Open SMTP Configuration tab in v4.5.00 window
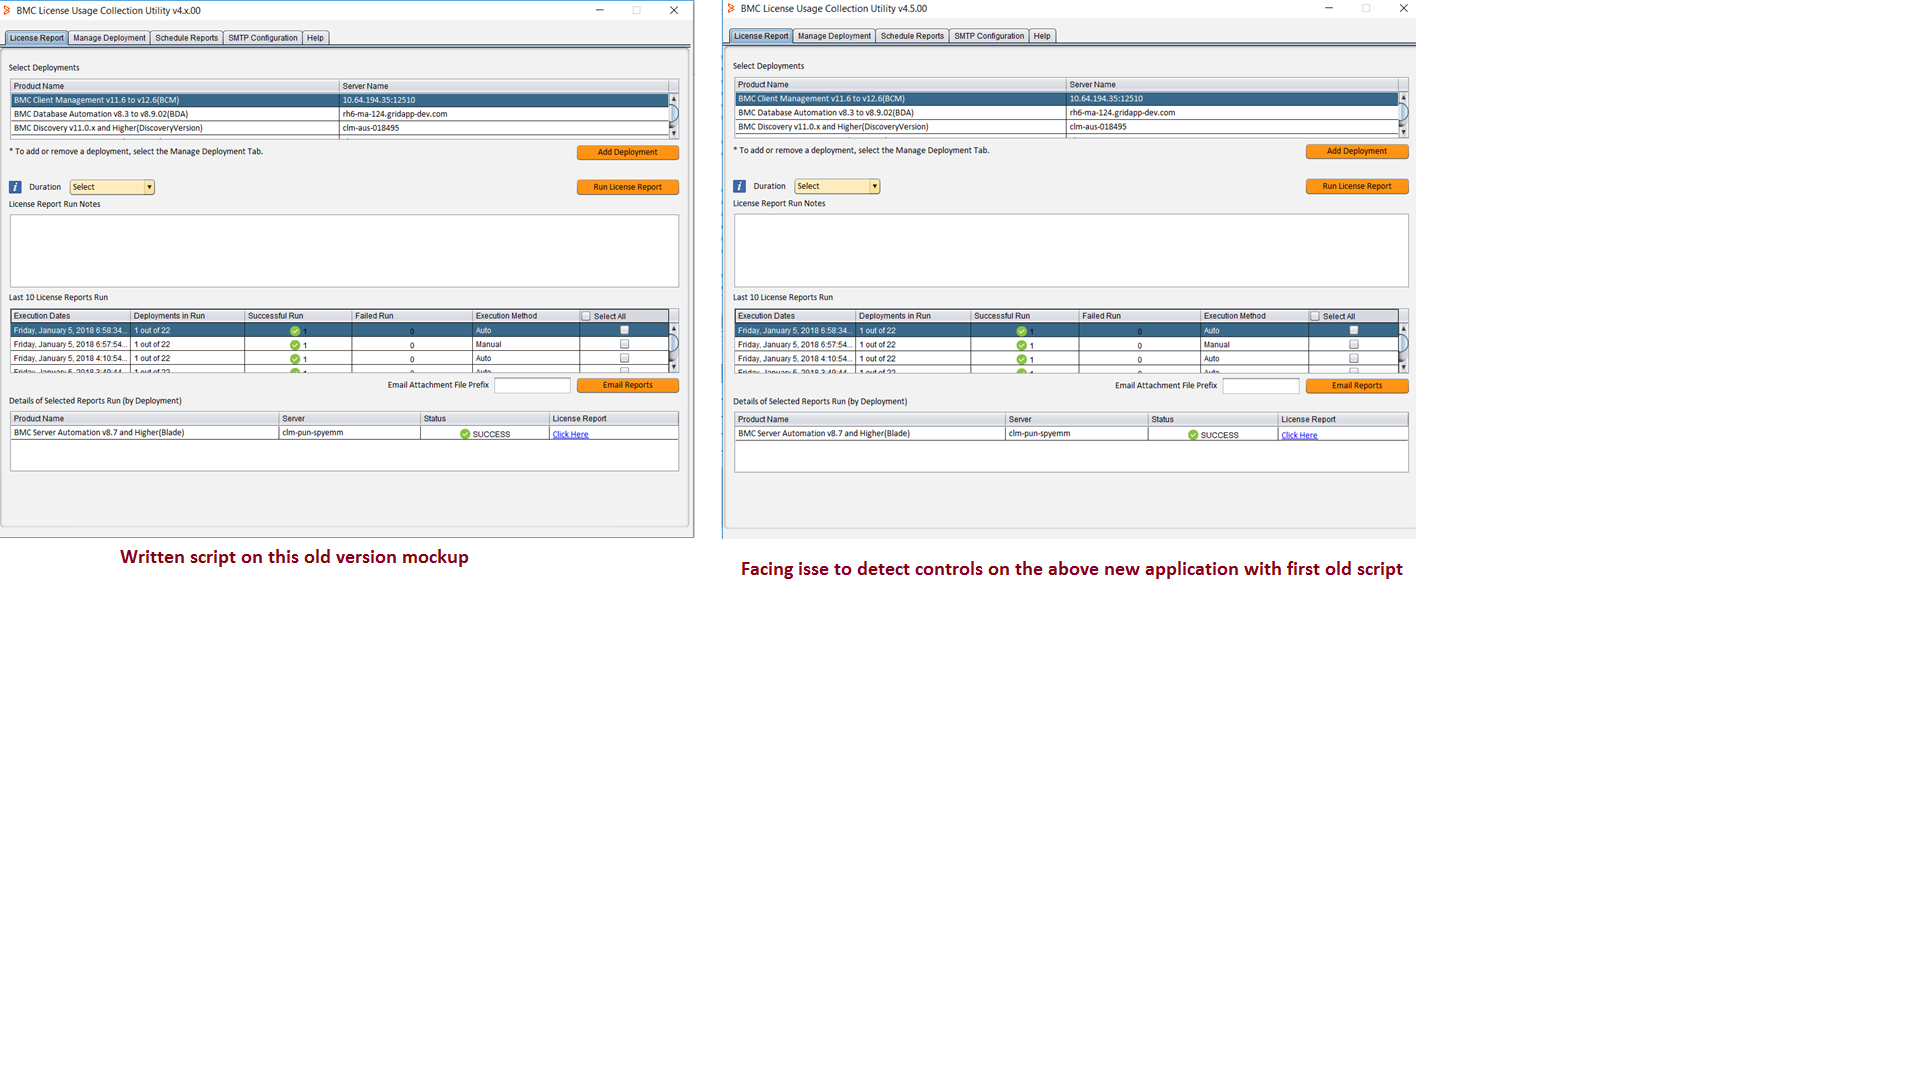Screen dimensions: 1920x1080 (989, 36)
